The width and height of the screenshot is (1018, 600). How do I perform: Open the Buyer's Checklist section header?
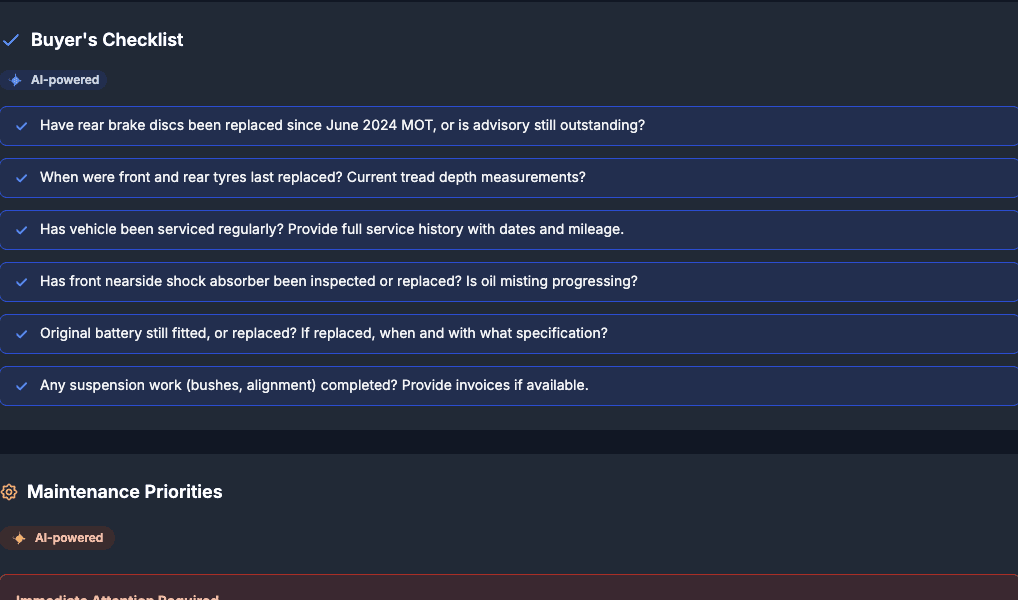click(107, 40)
